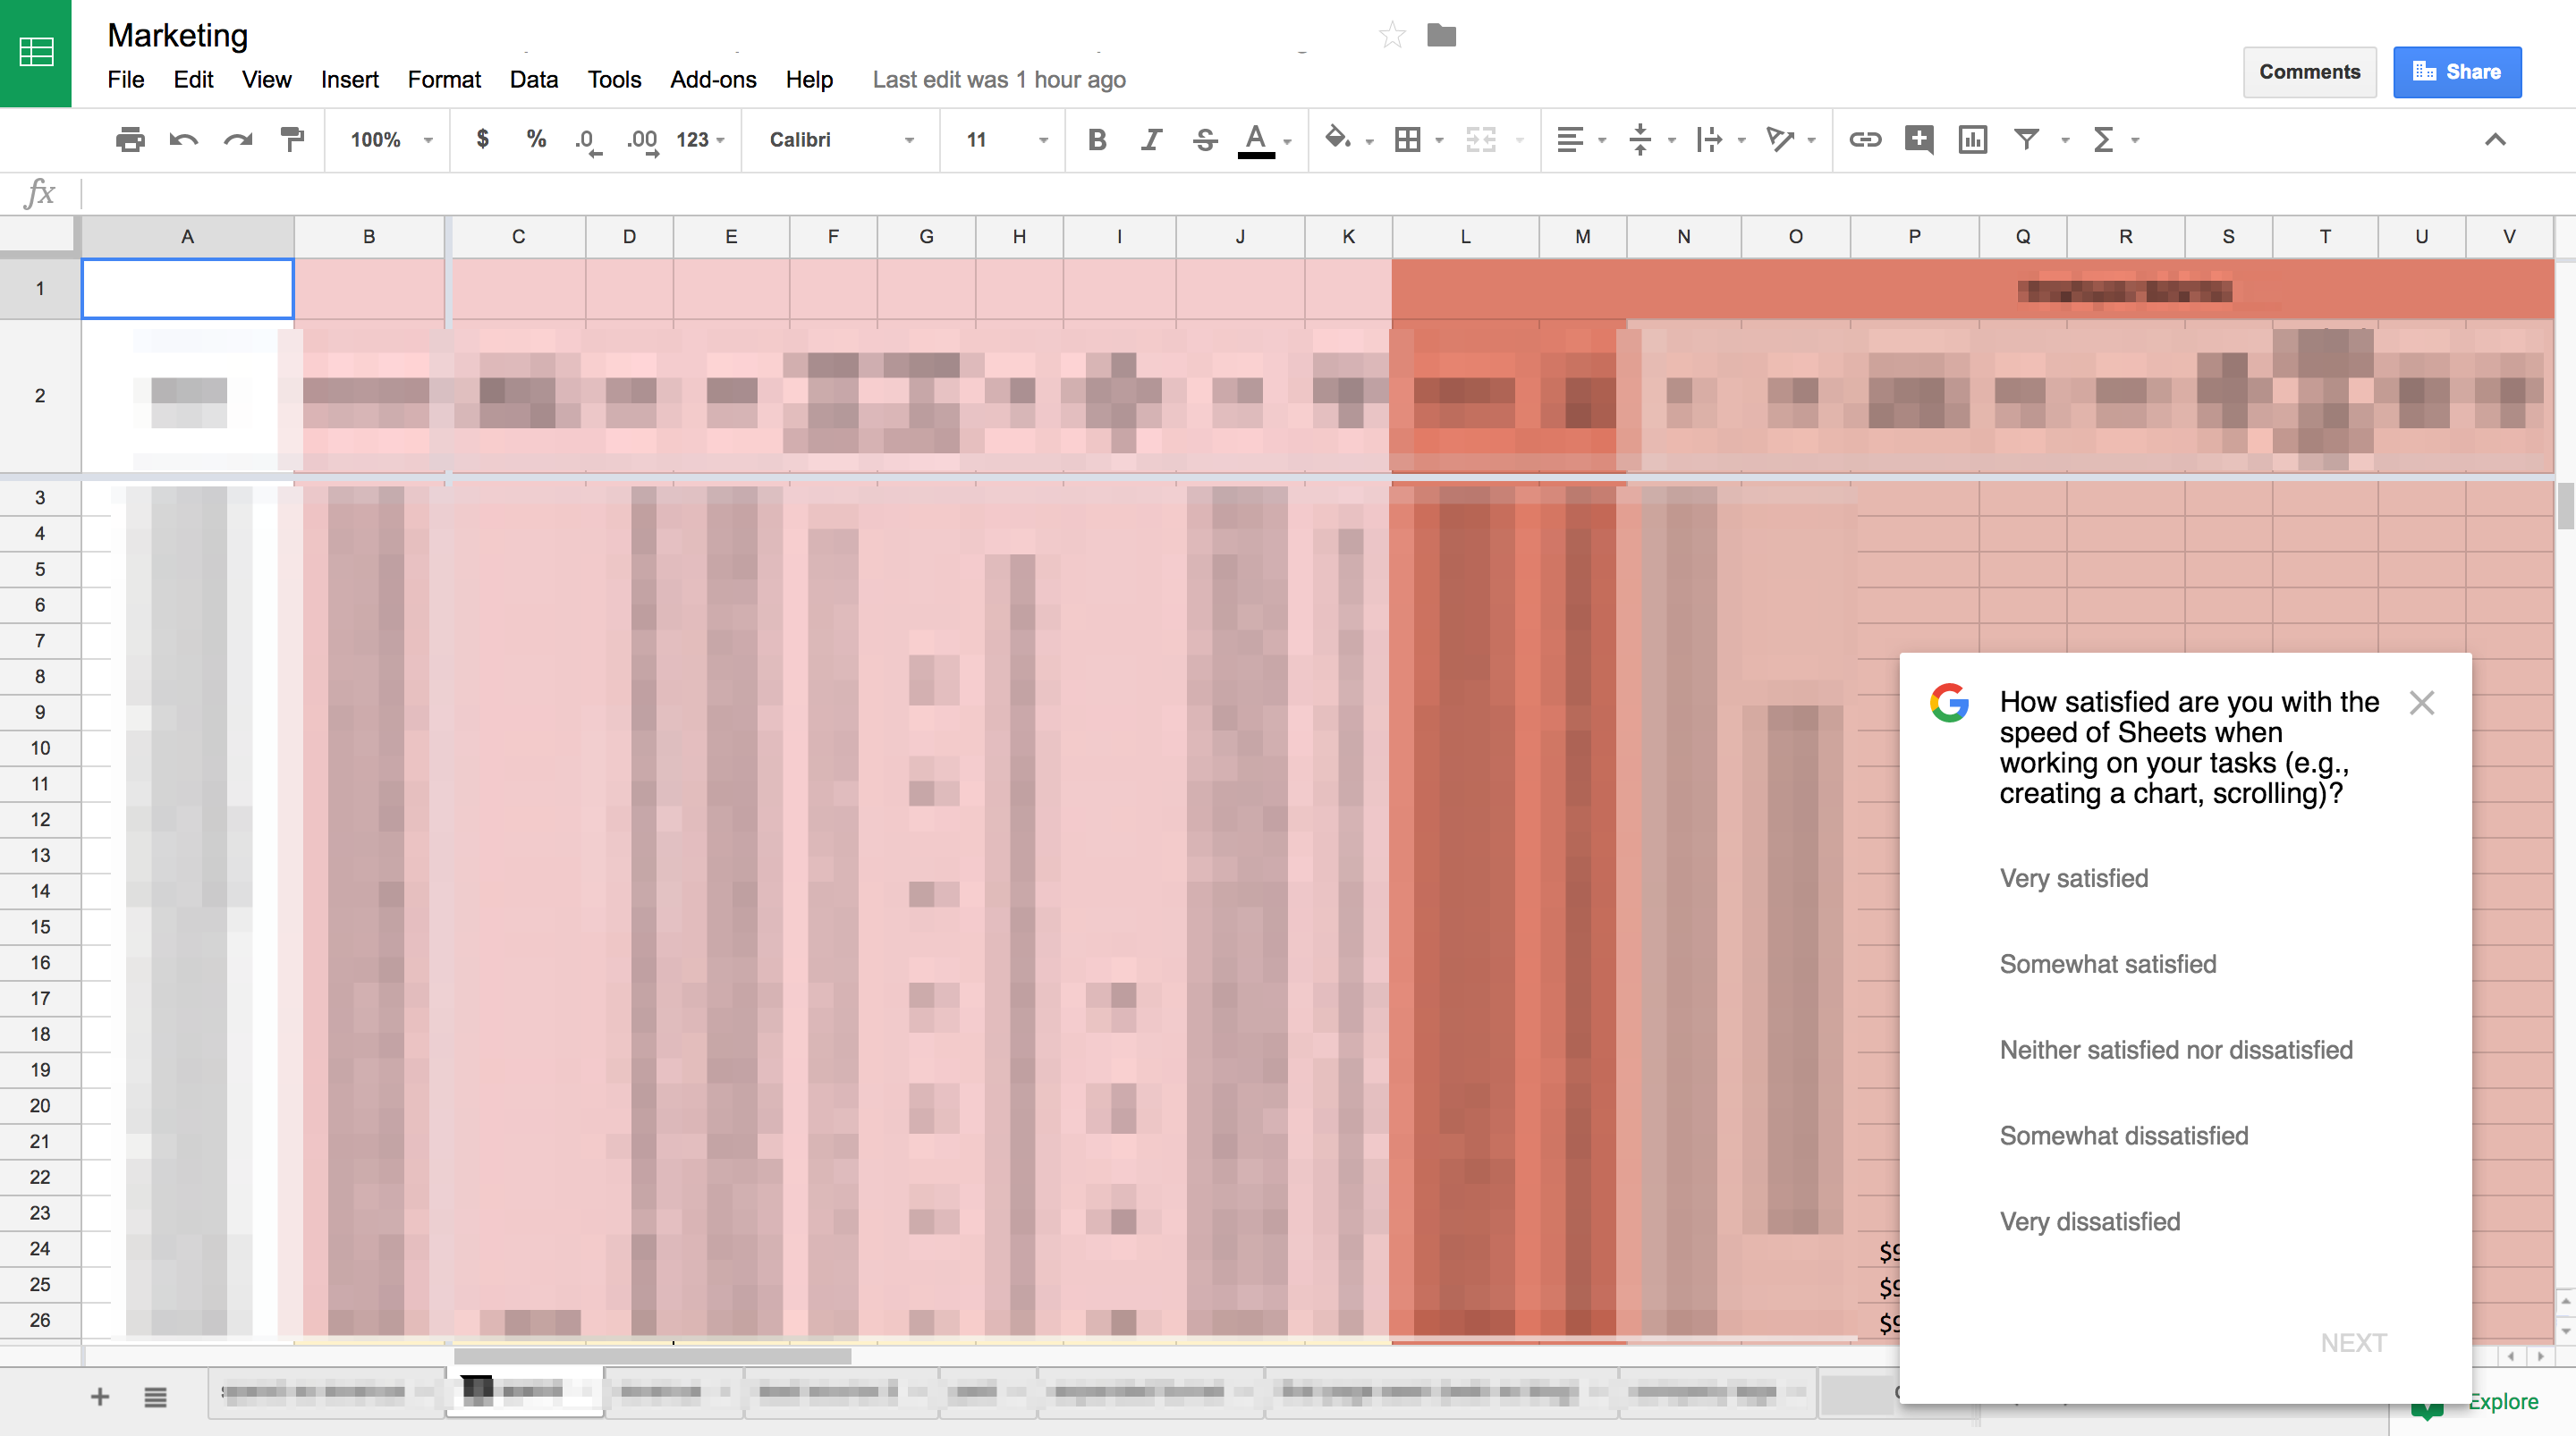Open the all sheets list icon
This screenshot has width=2576, height=1436.
click(x=155, y=1397)
